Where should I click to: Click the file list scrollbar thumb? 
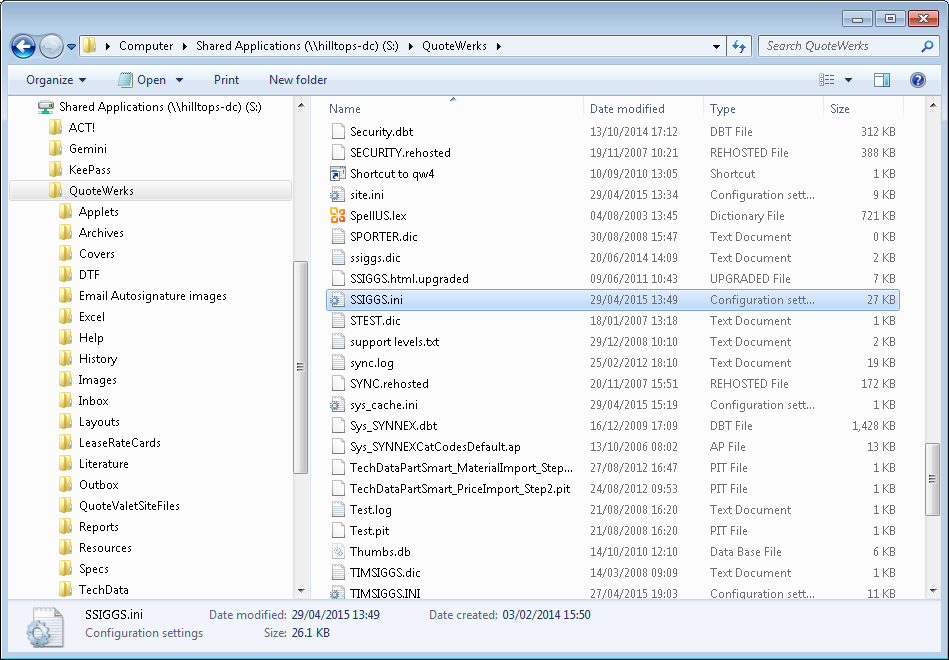click(x=932, y=480)
